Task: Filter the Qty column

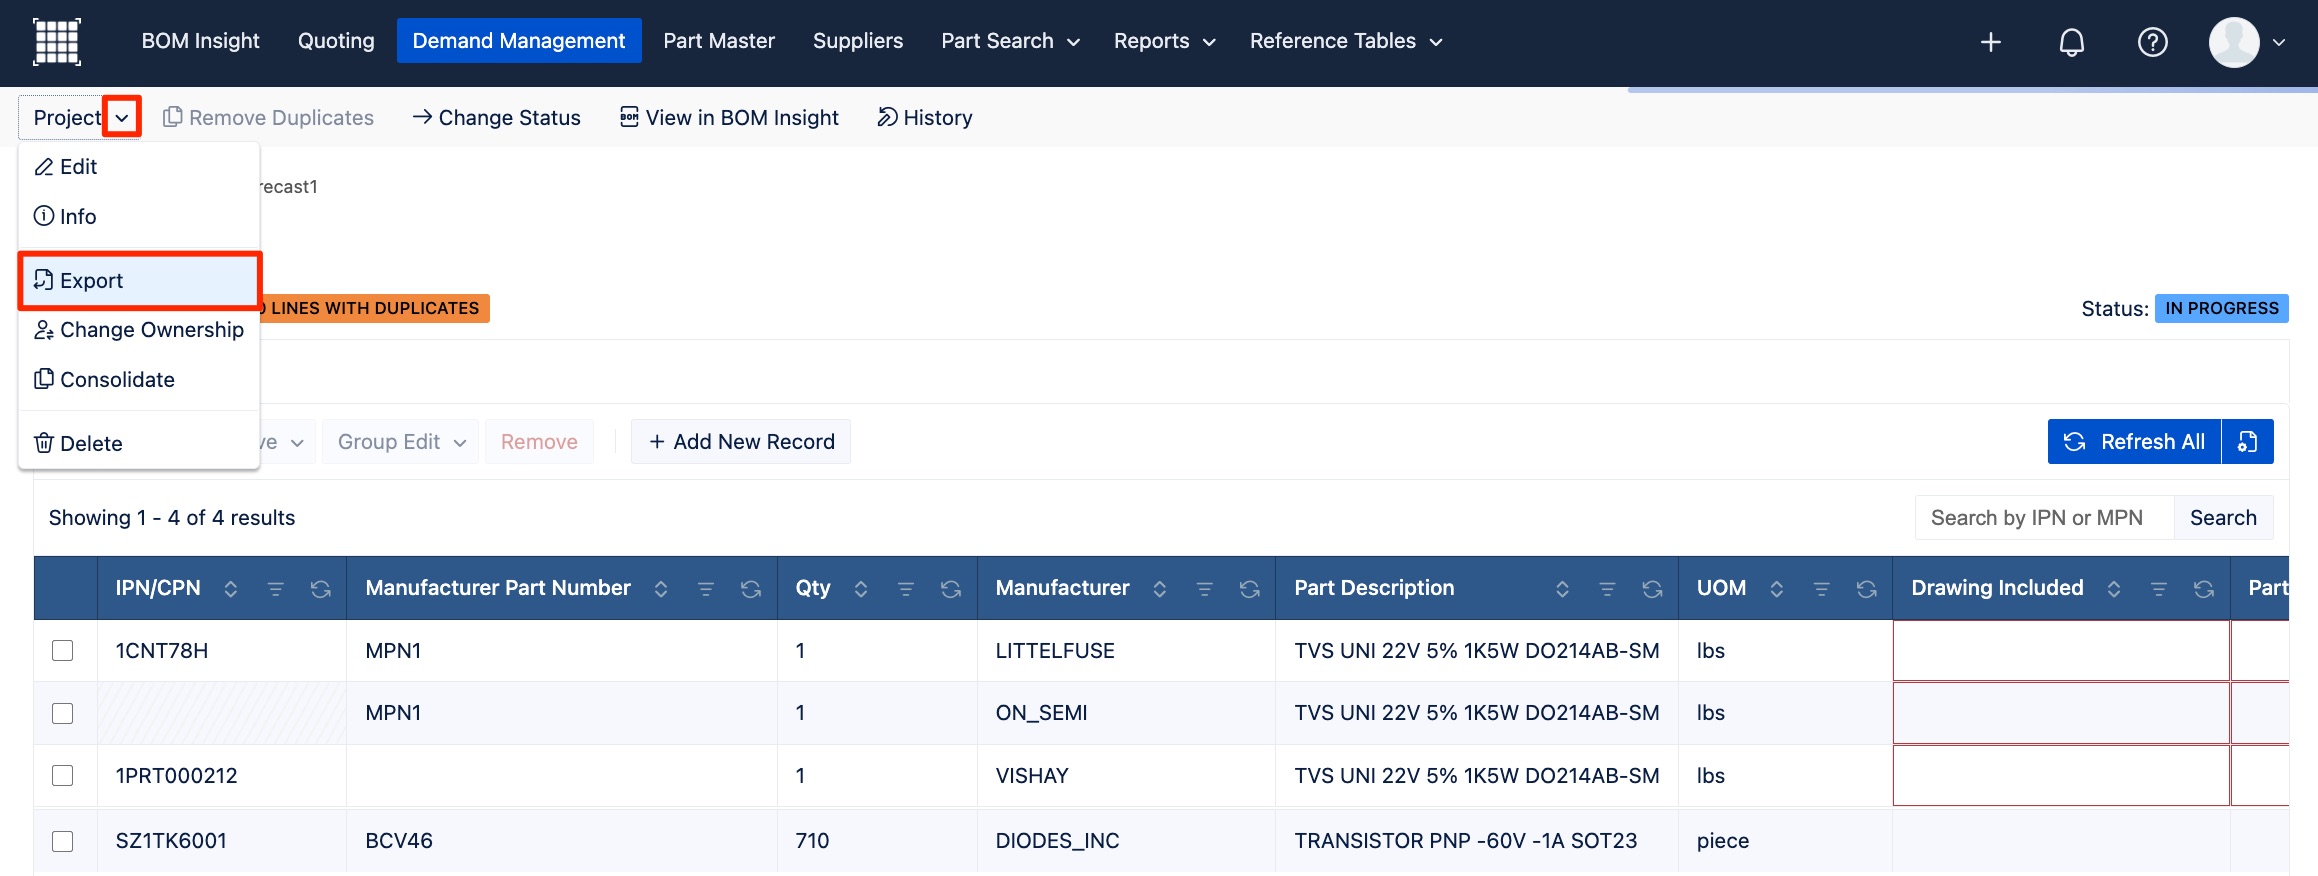Action: click(905, 589)
